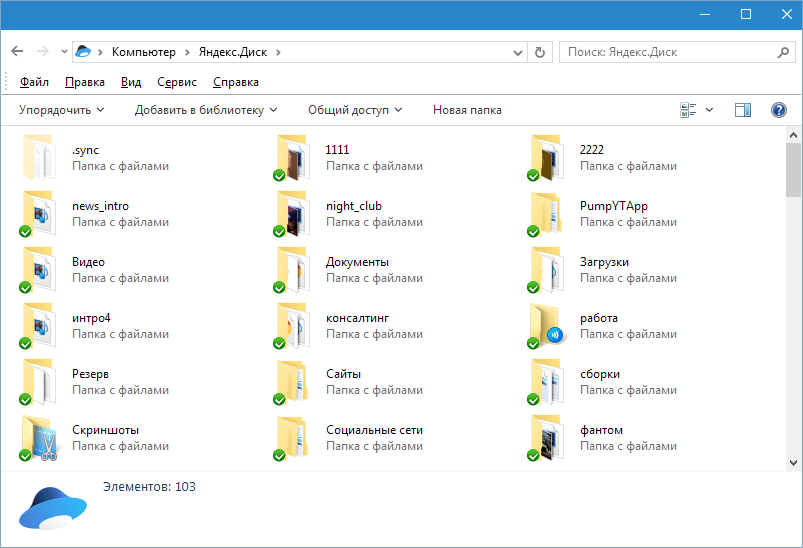Open the view options dropdown arrow

click(710, 110)
